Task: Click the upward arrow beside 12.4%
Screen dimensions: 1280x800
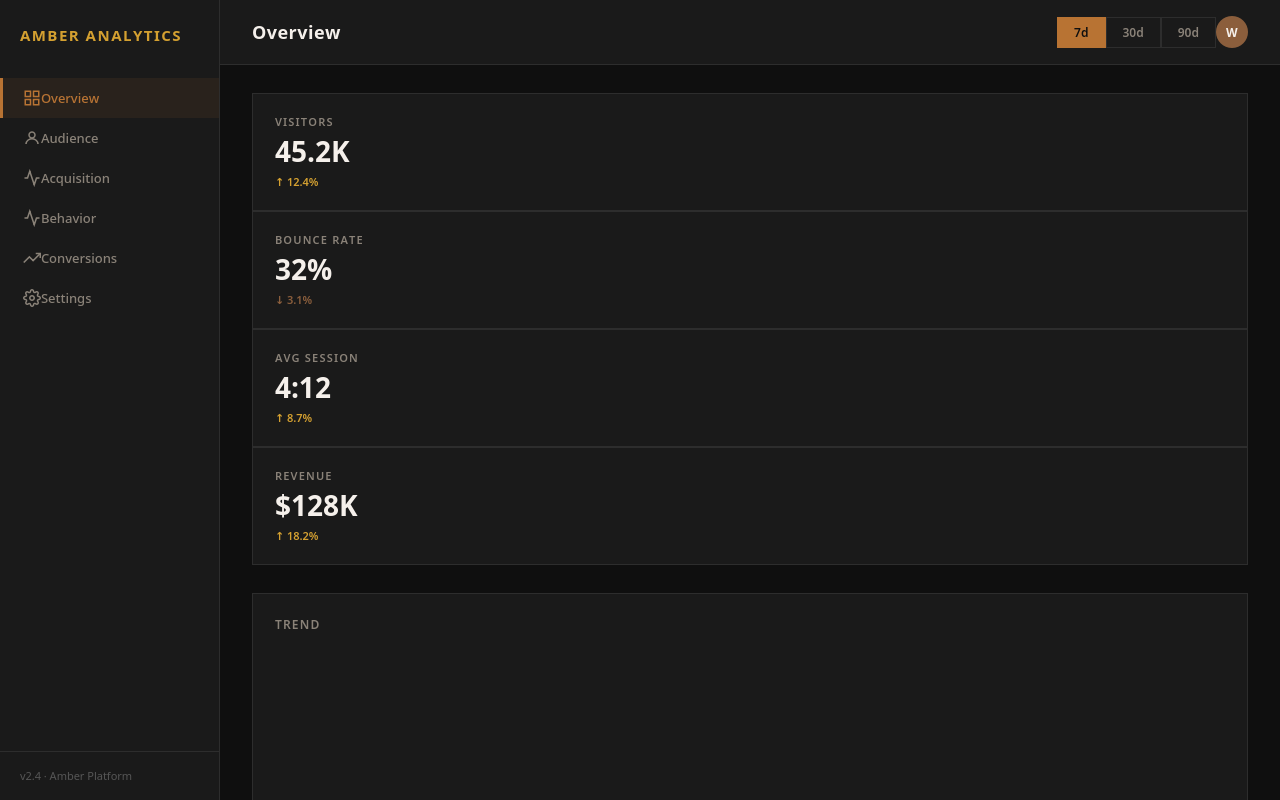Action: [279, 182]
